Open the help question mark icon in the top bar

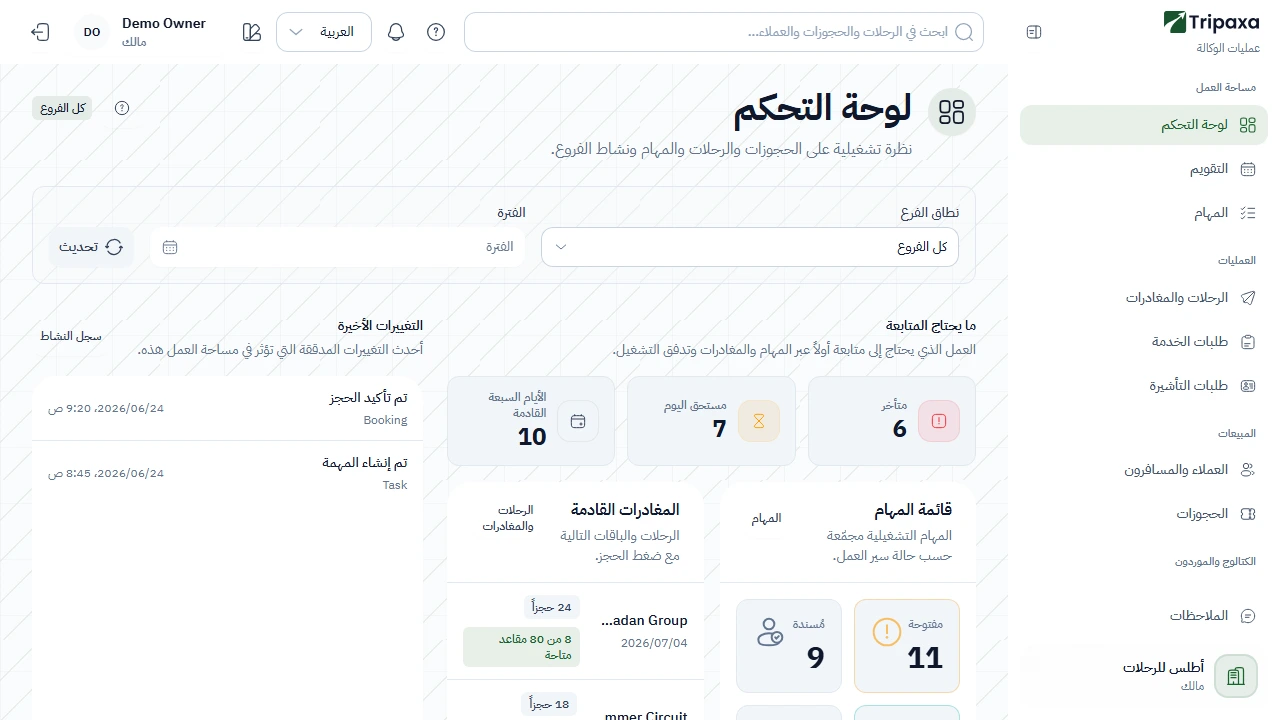tap(436, 32)
